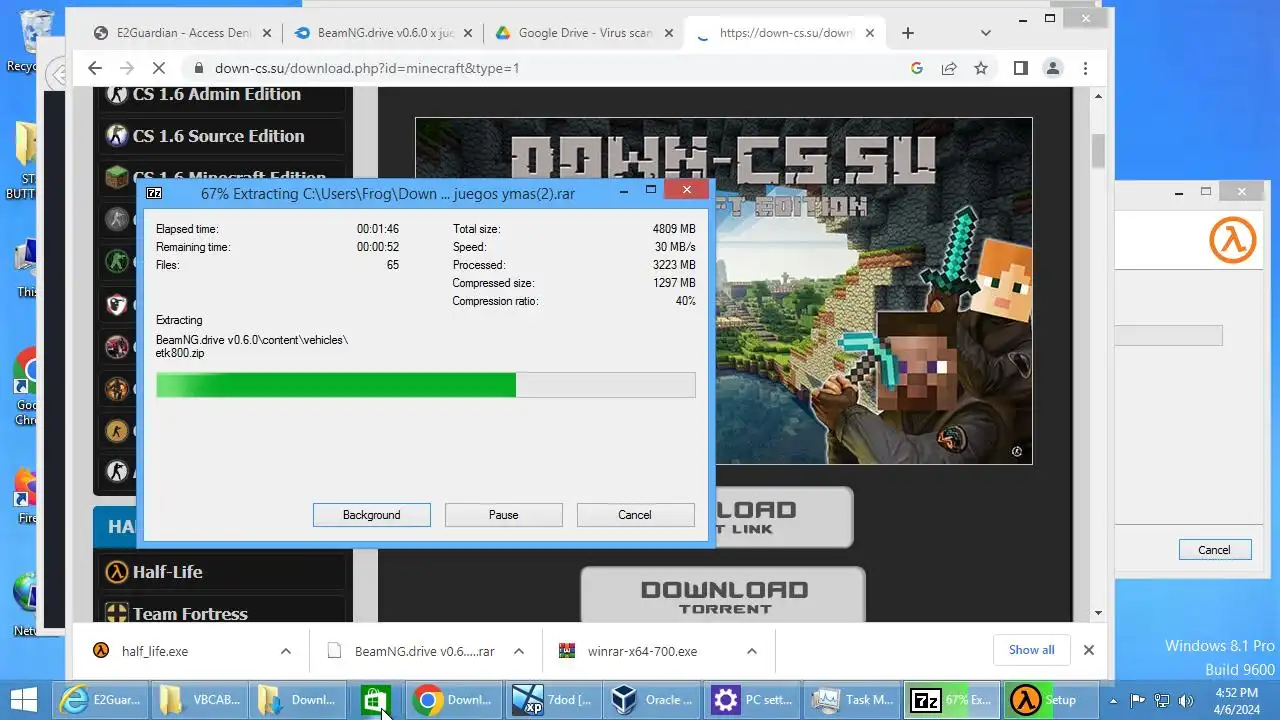Open a new tab with plus button
1280x720 pixels.
(x=907, y=33)
